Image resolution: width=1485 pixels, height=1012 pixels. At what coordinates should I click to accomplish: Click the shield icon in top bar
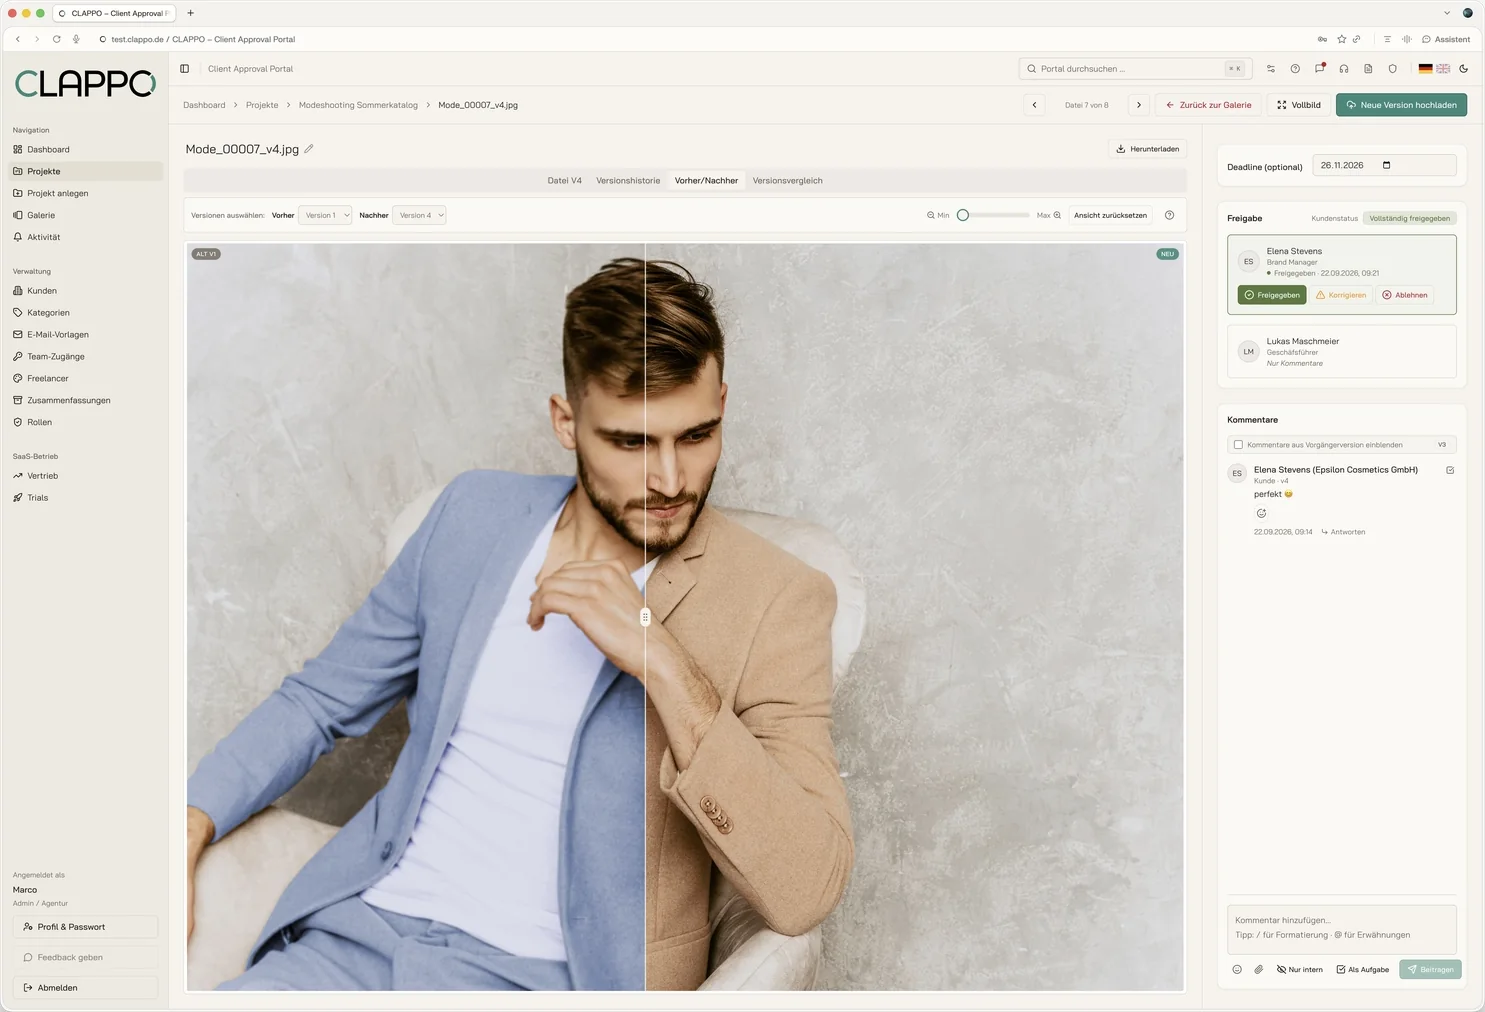[1392, 69]
